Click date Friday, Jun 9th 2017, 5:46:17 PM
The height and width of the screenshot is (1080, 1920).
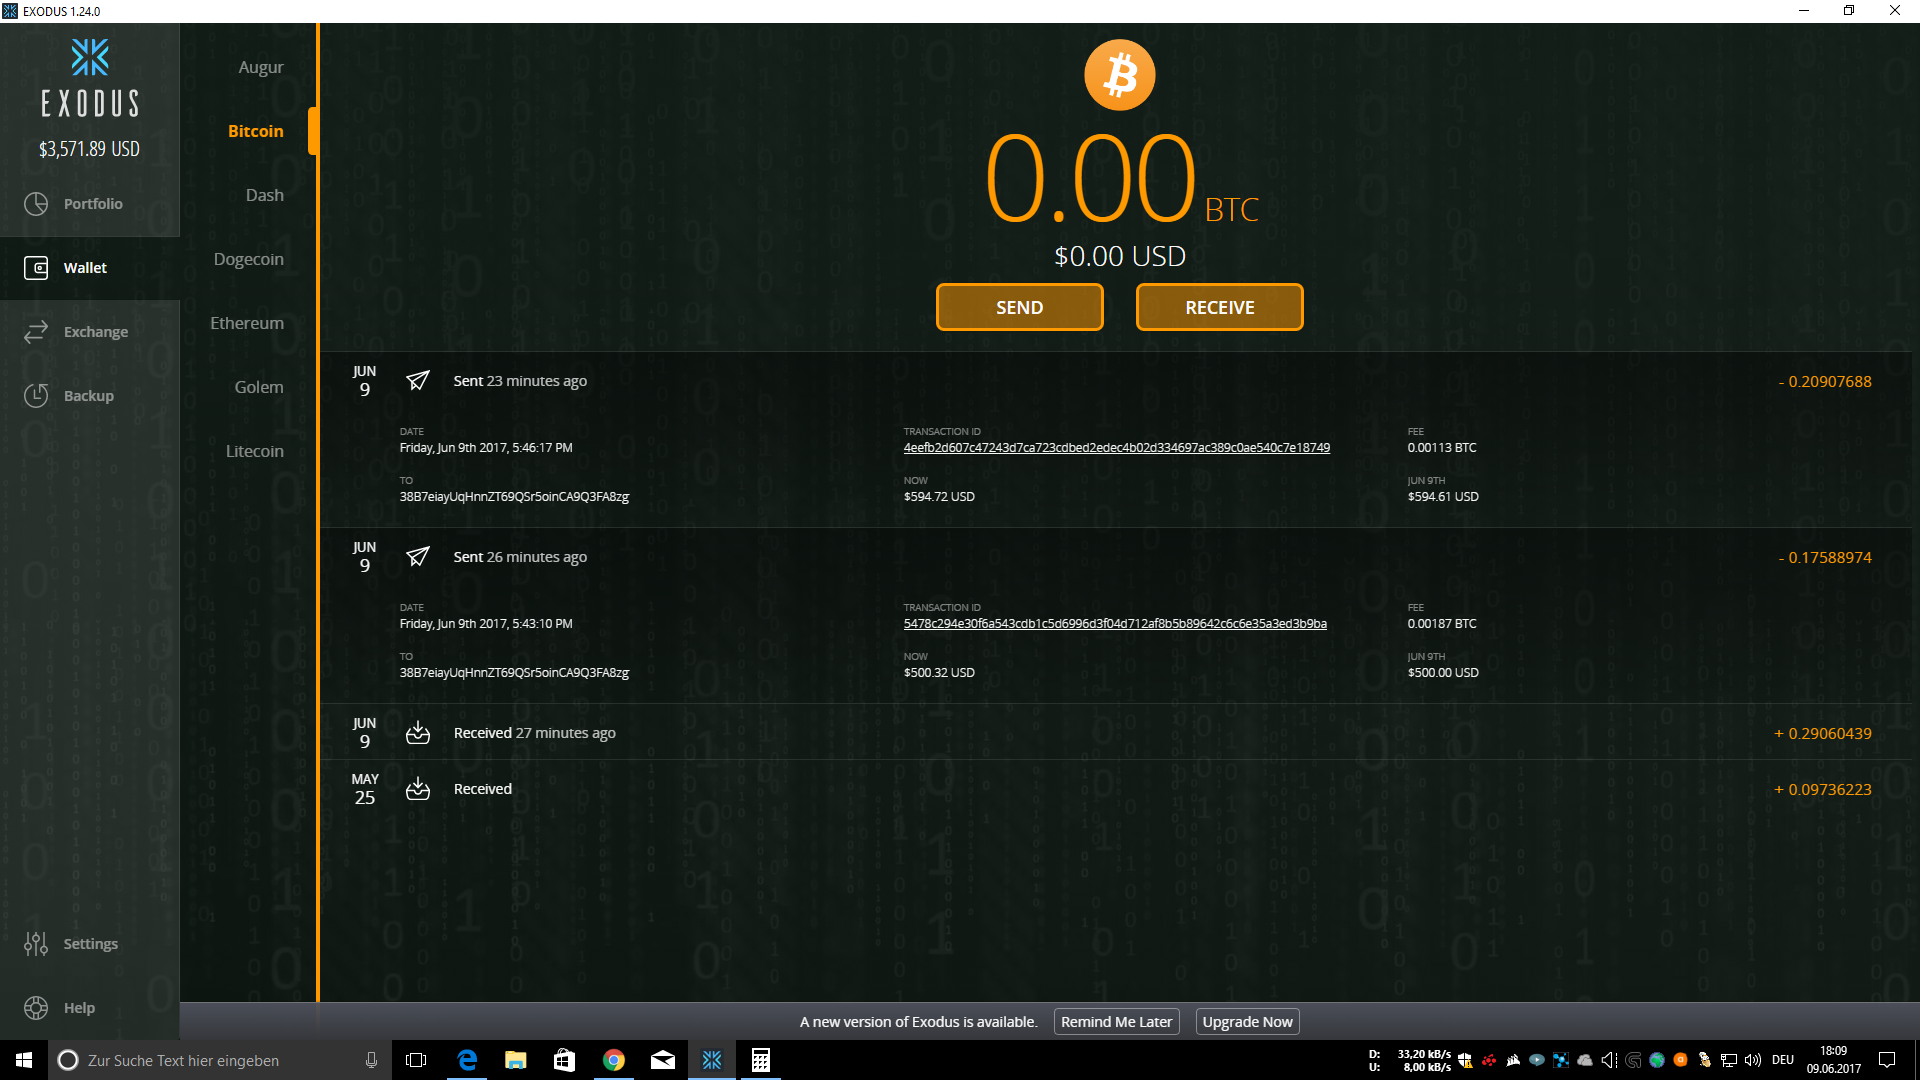pyautogui.click(x=486, y=448)
